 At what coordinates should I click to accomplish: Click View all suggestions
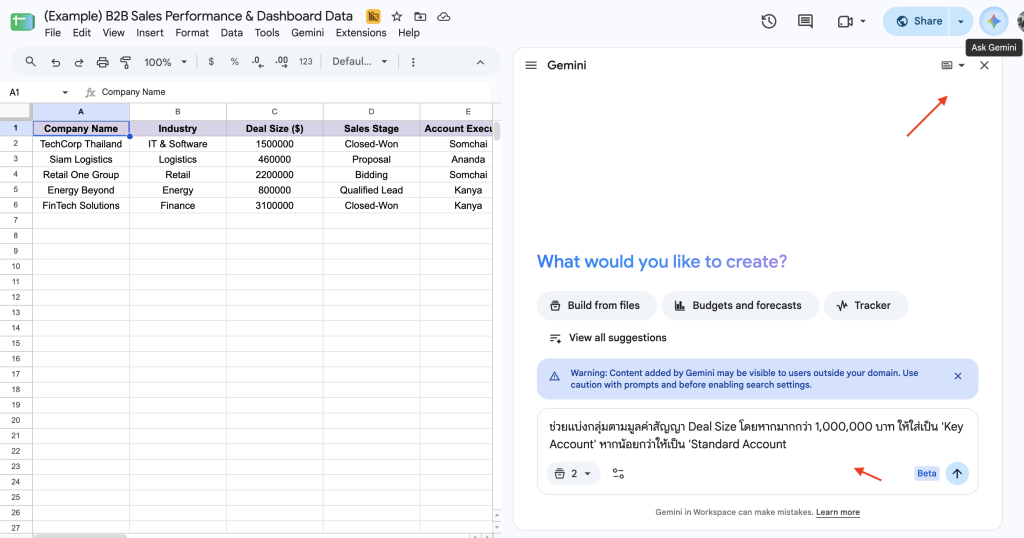point(608,338)
